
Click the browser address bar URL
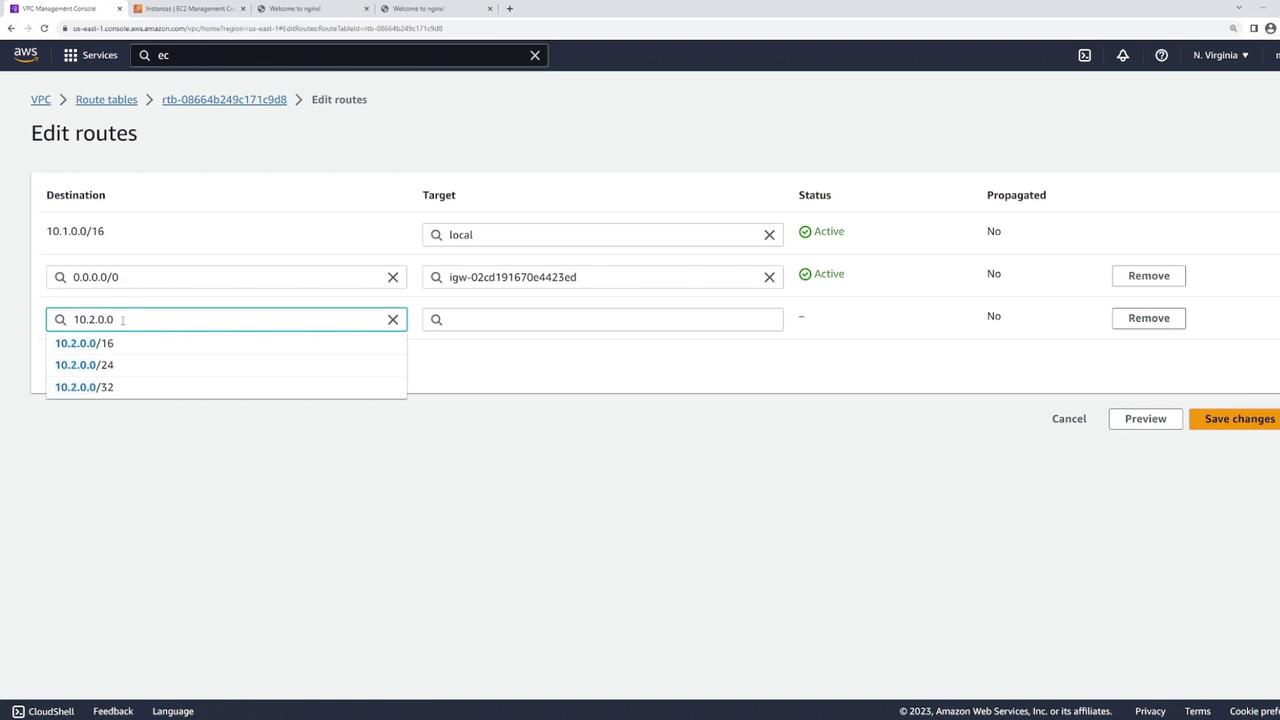coord(258,28)
